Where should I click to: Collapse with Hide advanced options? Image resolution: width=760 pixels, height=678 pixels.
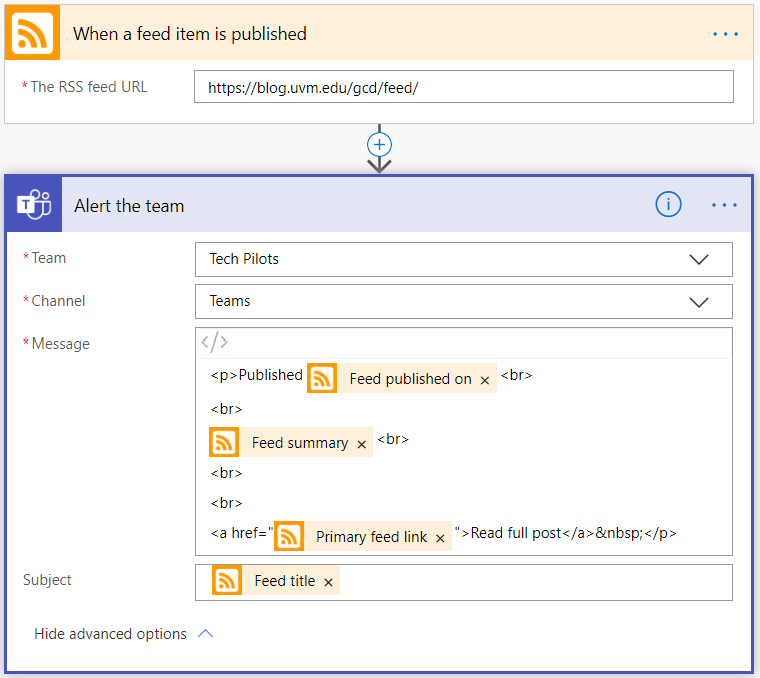coord(123,634)
